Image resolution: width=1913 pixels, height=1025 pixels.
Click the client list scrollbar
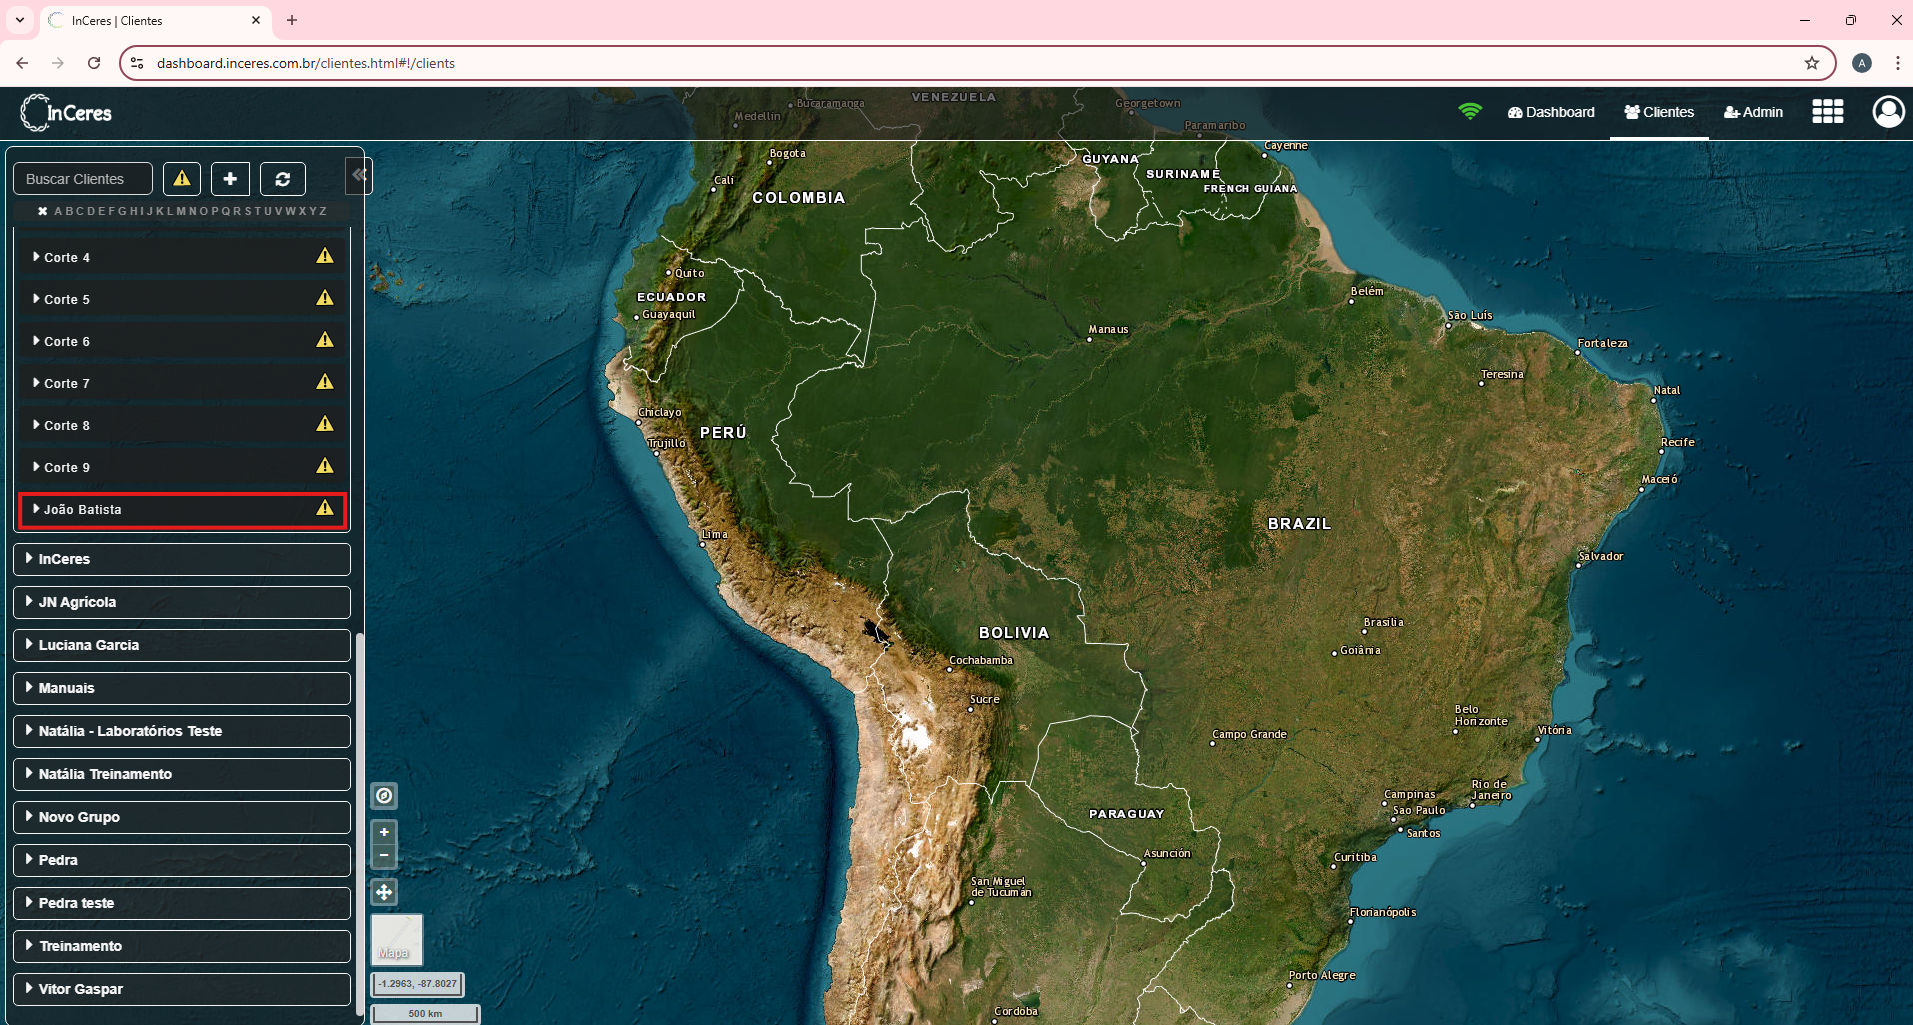coord(359,825)
